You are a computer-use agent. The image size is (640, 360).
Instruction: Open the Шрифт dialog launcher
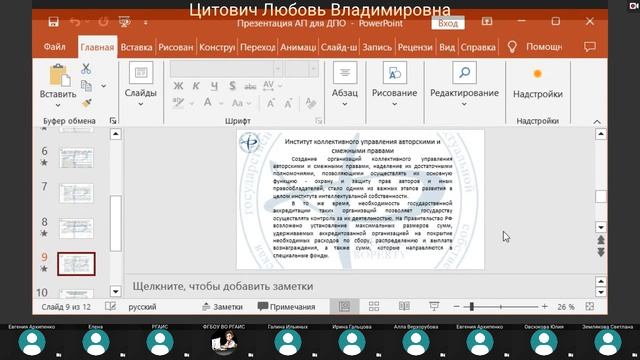tap(318, 120)
